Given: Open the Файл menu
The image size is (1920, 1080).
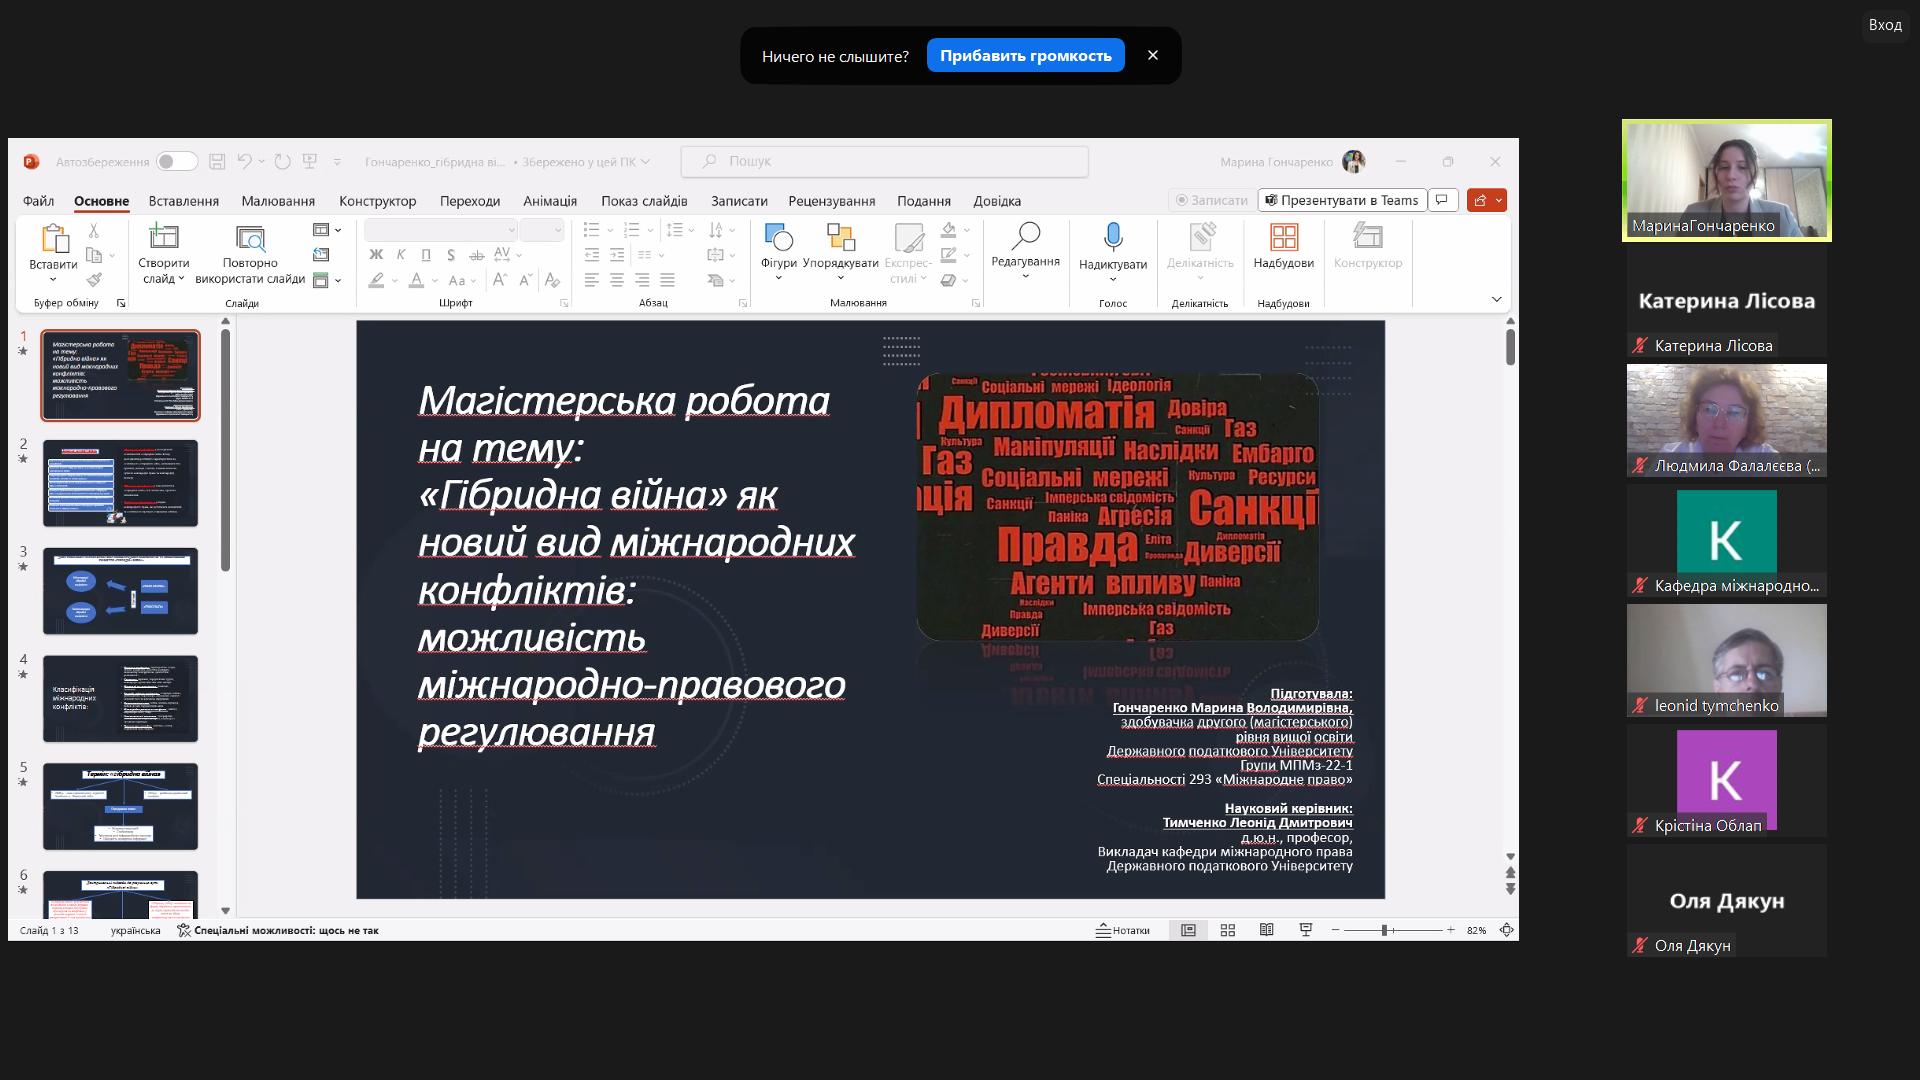Looking at the screenshot, I should tap(38, 201).
